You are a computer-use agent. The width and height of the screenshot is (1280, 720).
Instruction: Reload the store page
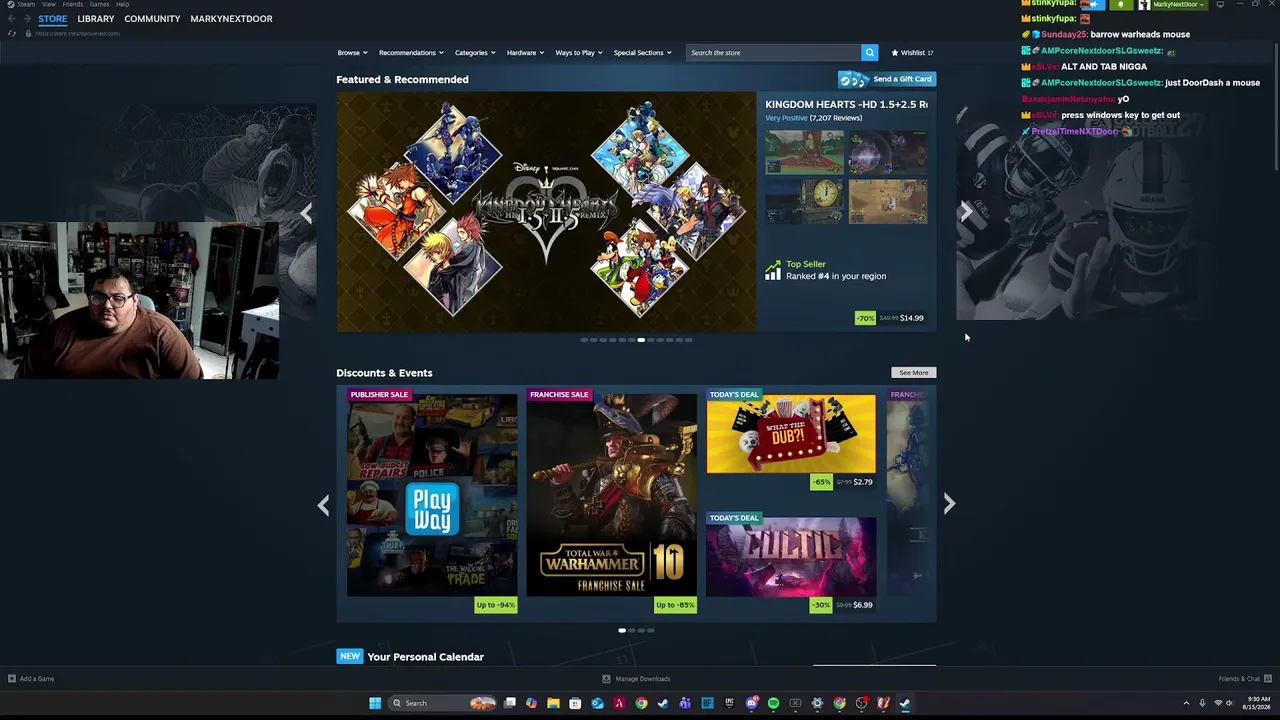coord(12,33)
